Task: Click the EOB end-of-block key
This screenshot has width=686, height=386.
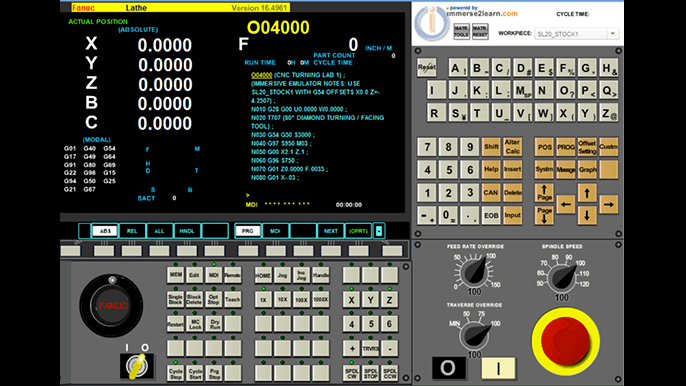Action: (491, 215)
